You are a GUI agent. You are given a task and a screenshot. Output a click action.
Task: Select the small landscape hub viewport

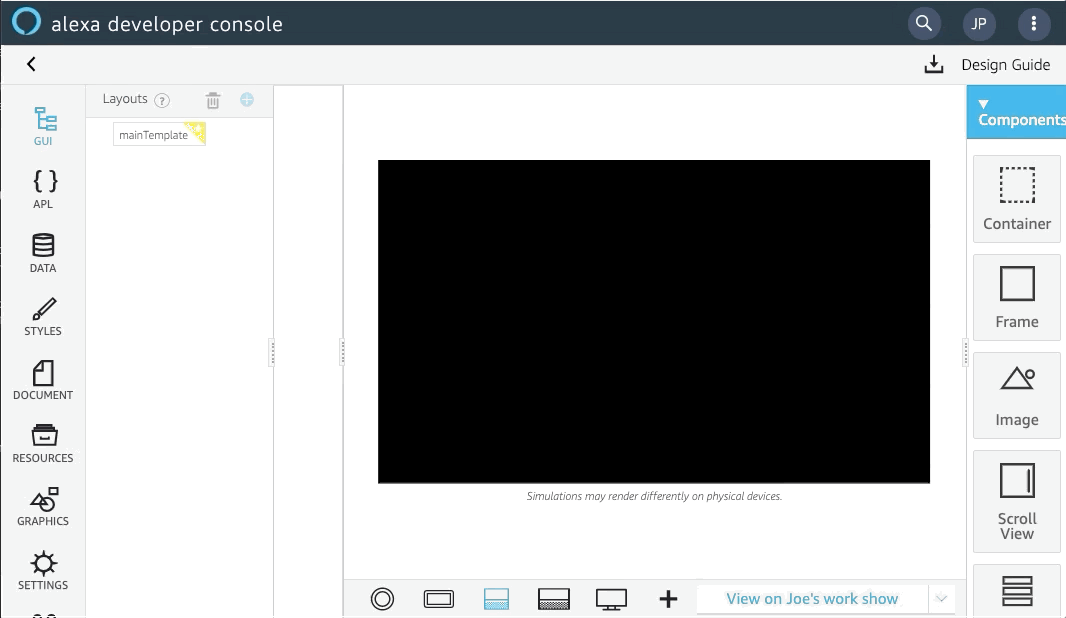[438, 599]
